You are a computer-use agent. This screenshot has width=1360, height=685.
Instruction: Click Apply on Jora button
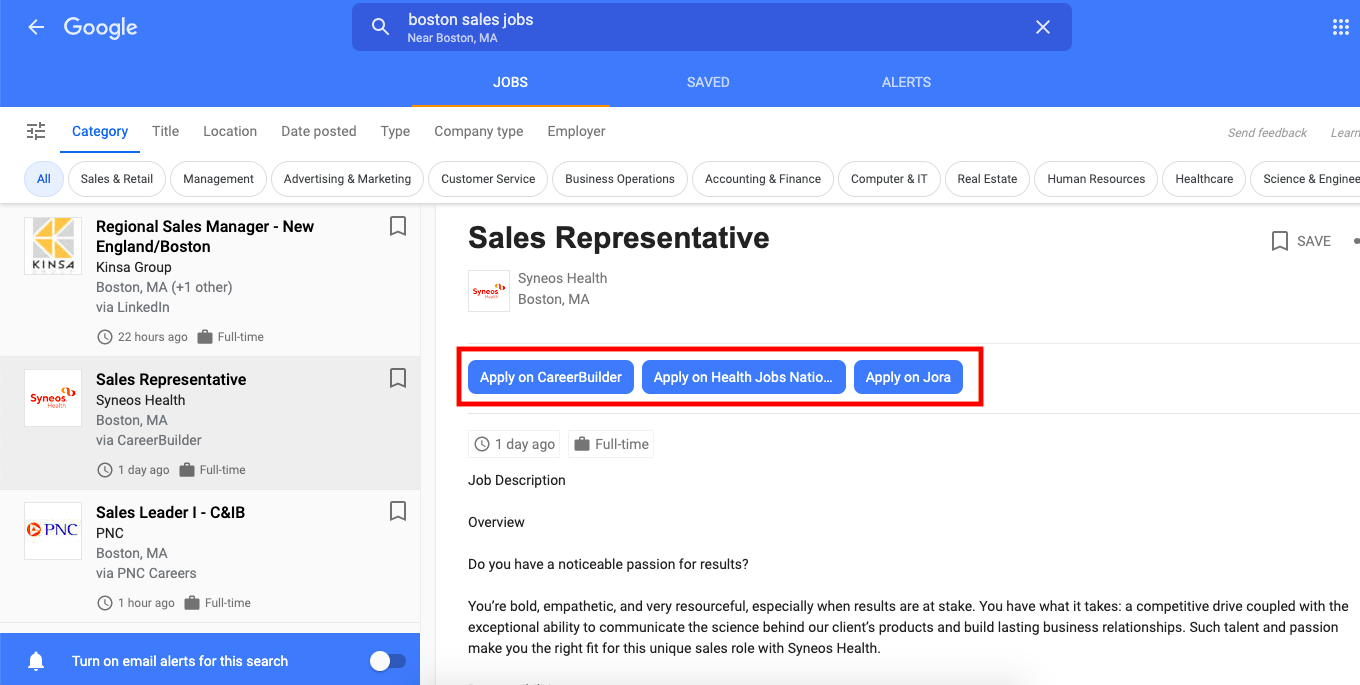[908, 377]
